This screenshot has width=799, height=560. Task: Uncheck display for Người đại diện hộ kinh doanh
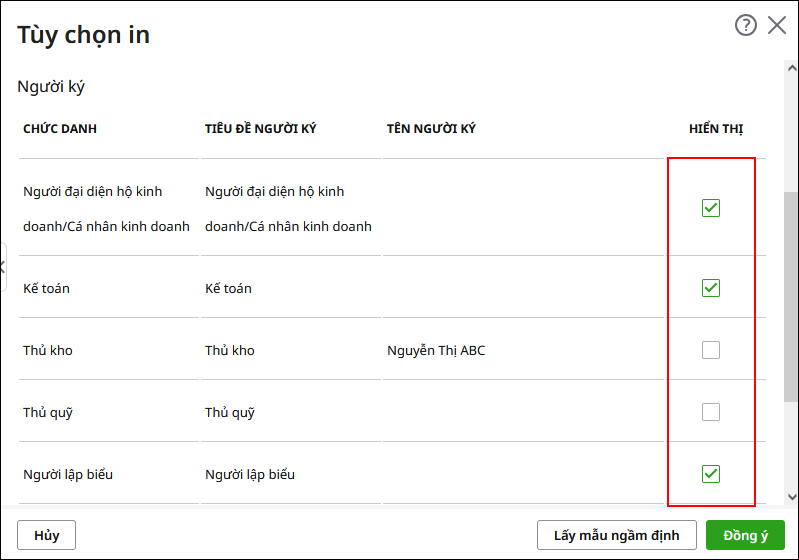tap(711, 208)
